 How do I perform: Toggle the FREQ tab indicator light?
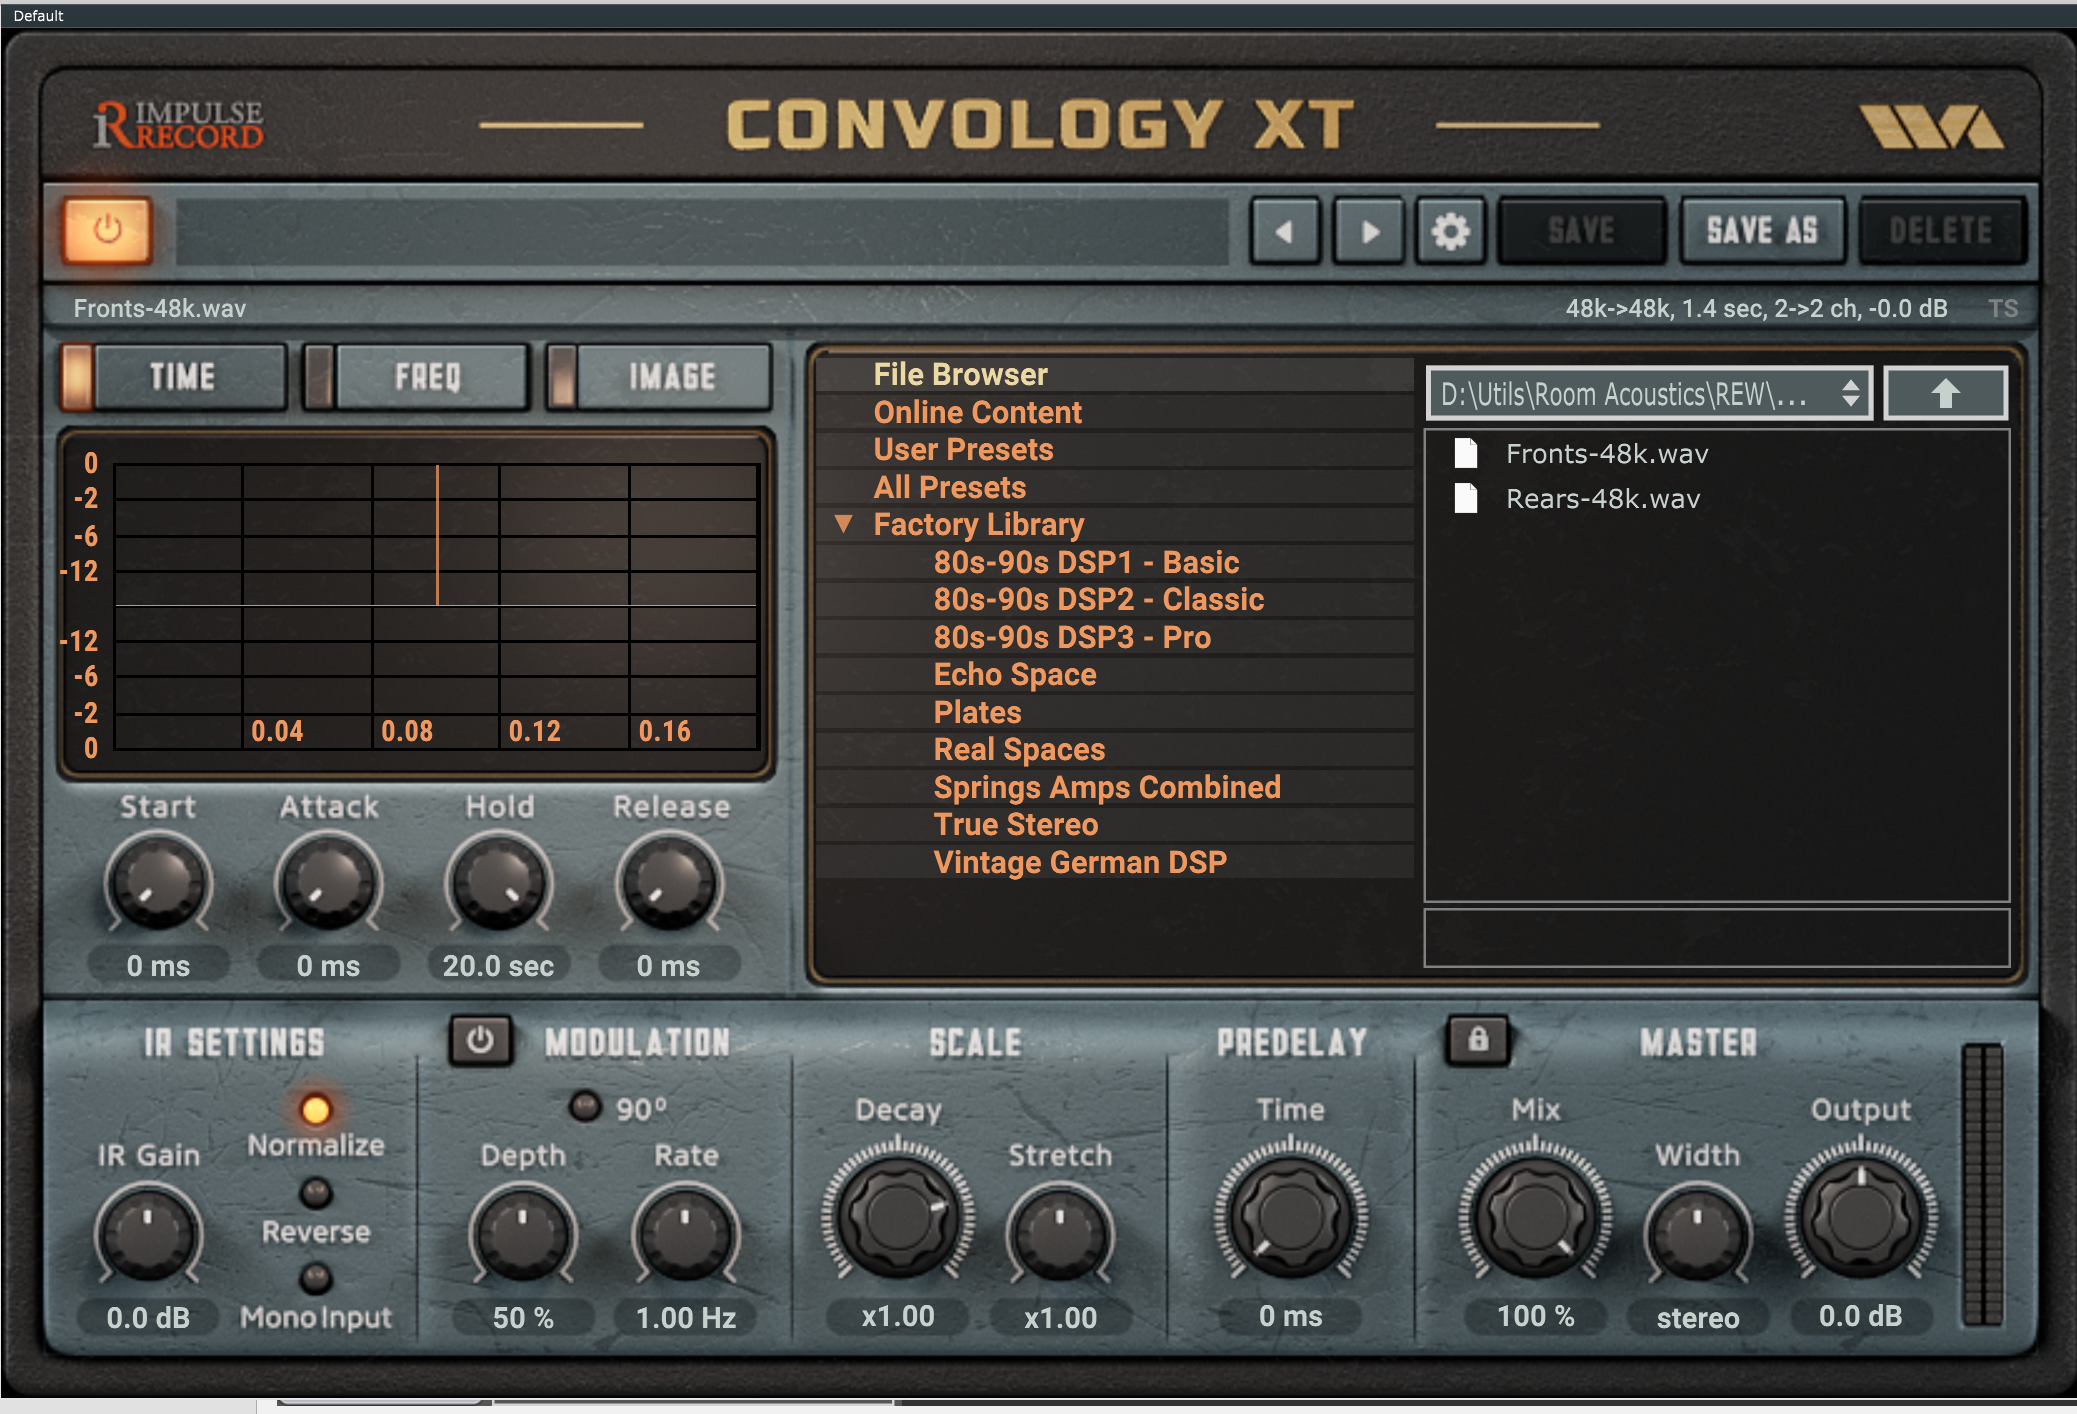coord(318,377)
